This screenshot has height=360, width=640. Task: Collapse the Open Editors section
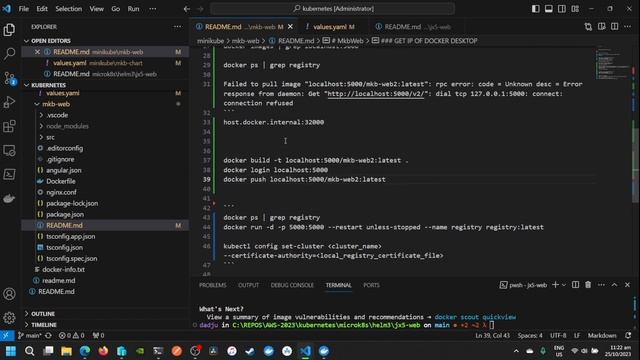(27, 41)
